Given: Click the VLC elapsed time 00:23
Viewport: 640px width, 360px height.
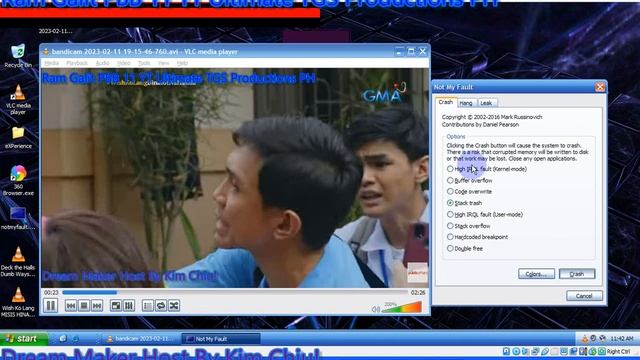Looking at the screenshot, I should (x=51, y=293).
